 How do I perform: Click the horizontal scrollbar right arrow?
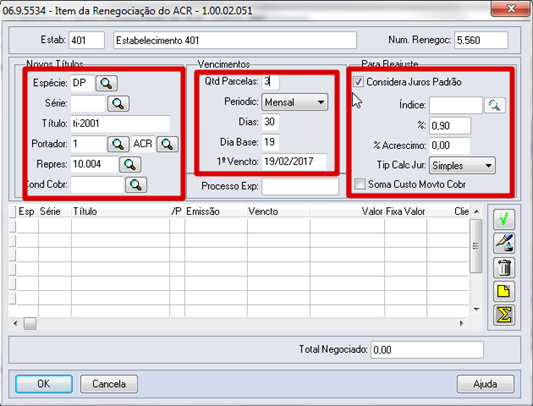461,323
